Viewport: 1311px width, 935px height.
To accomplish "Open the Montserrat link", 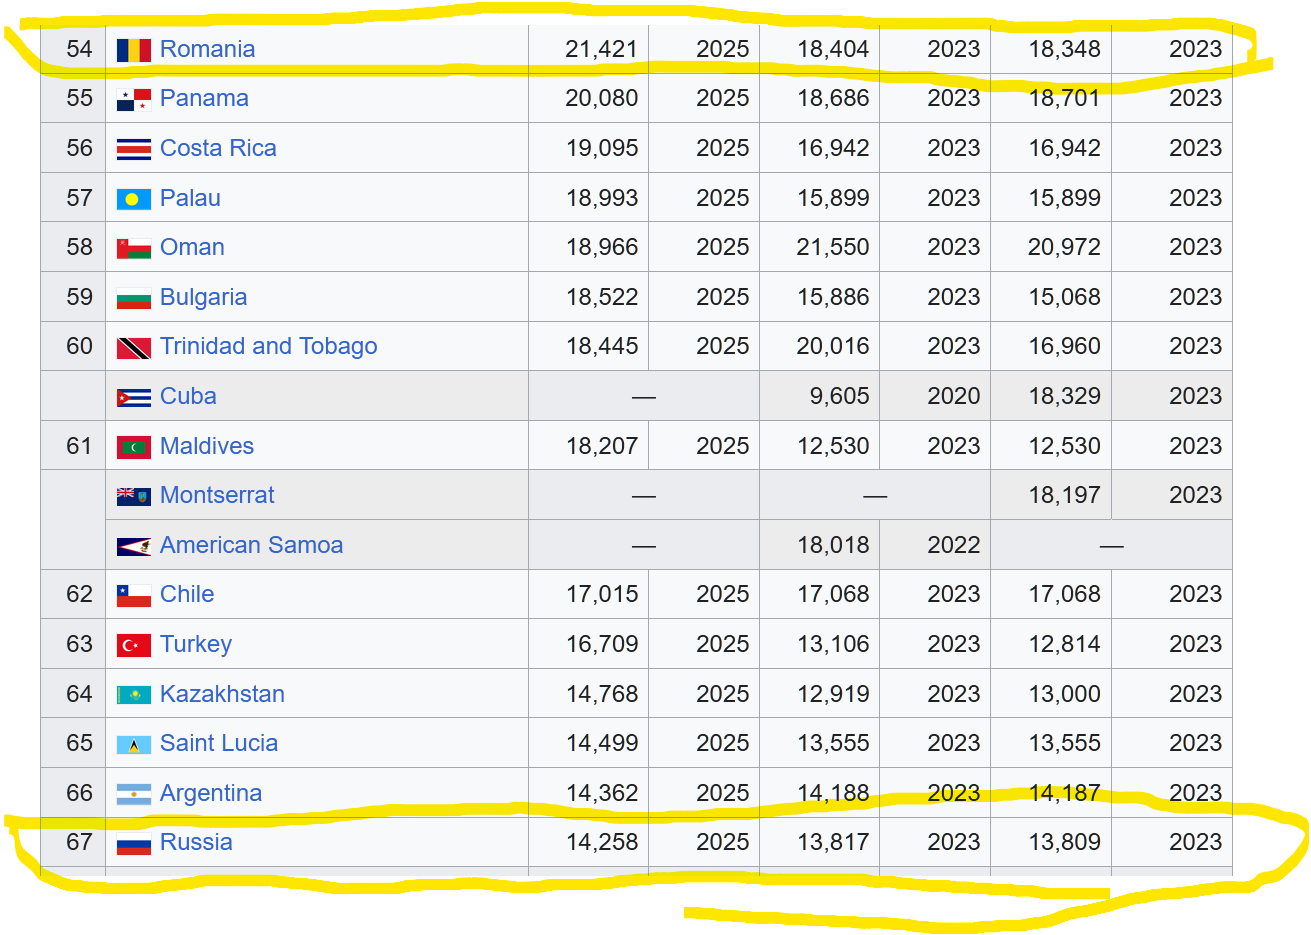I will coord(217,495).
